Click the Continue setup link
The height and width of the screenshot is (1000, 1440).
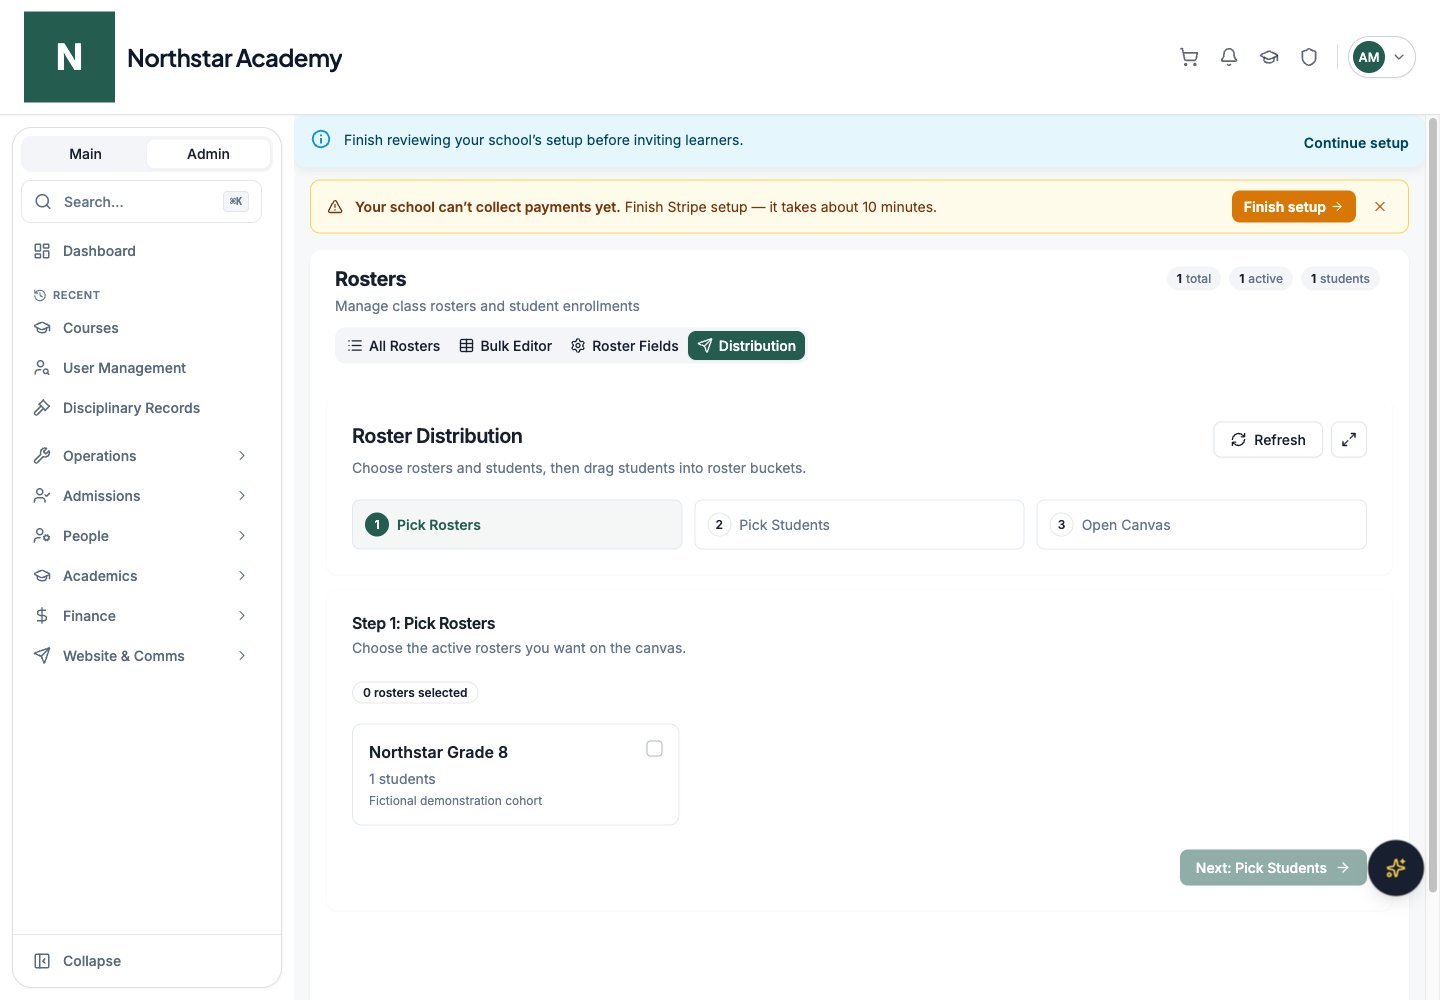(x=1356, y=143)
